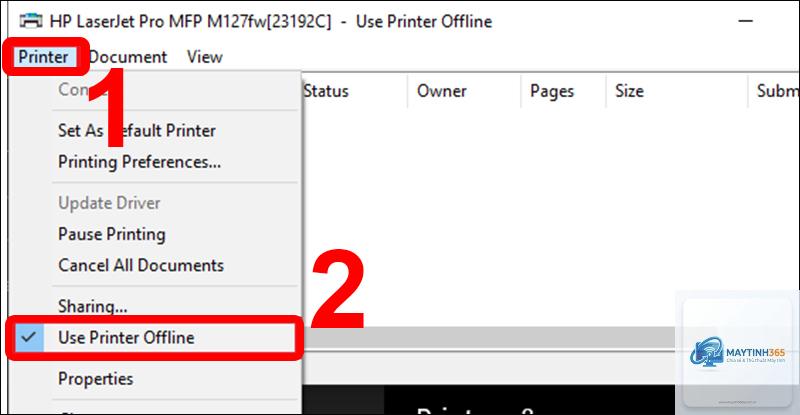Choose Pause Printing from menu
800x415 pixels.
(x=112, y=234)
